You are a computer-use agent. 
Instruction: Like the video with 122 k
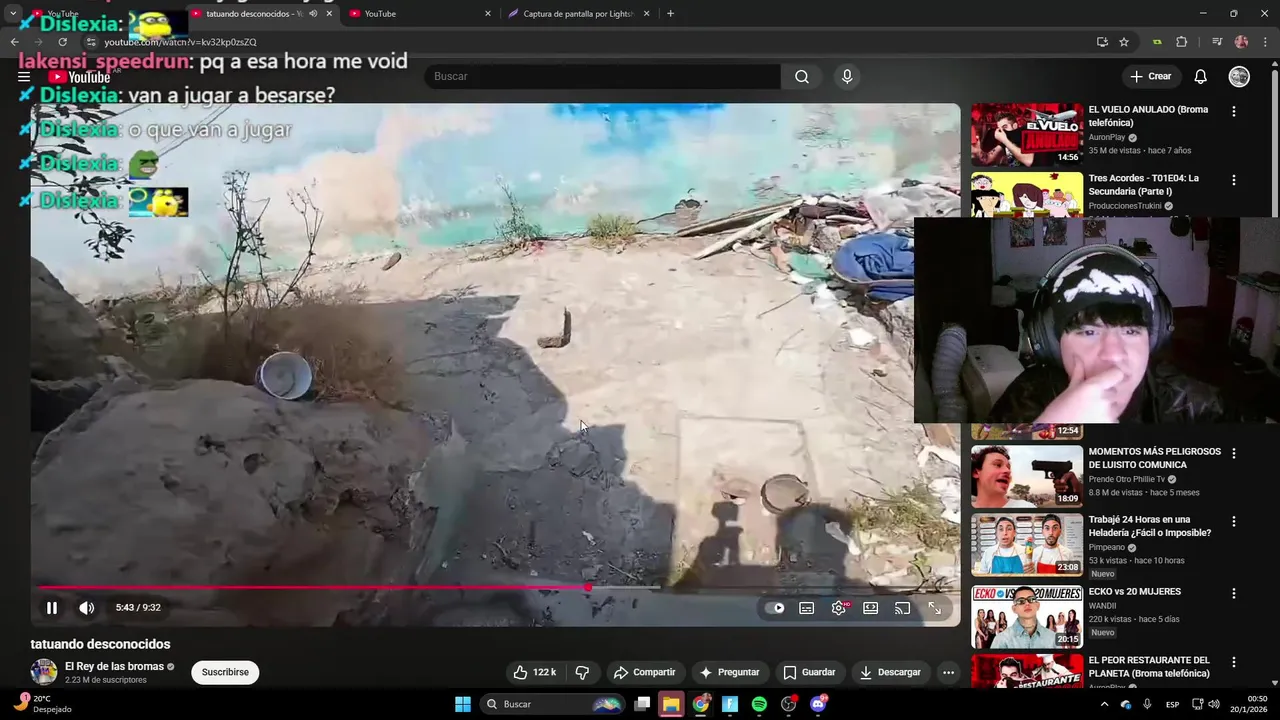(x=535, y=672)
